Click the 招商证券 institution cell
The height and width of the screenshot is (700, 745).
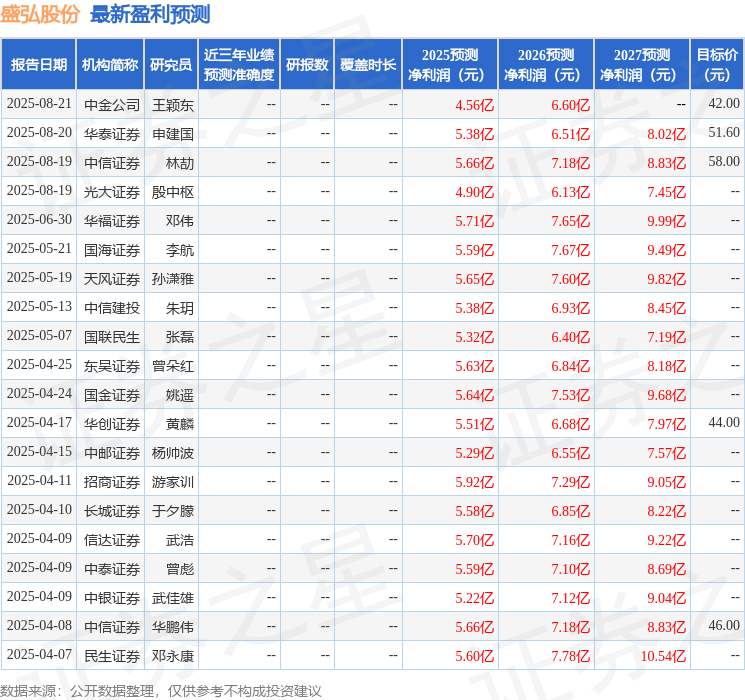click(x=112, y=482)
